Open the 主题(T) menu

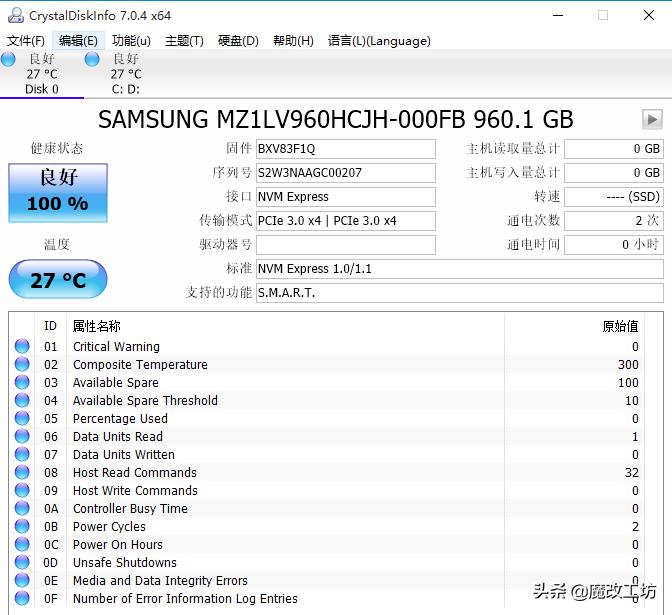coord(184,41)
